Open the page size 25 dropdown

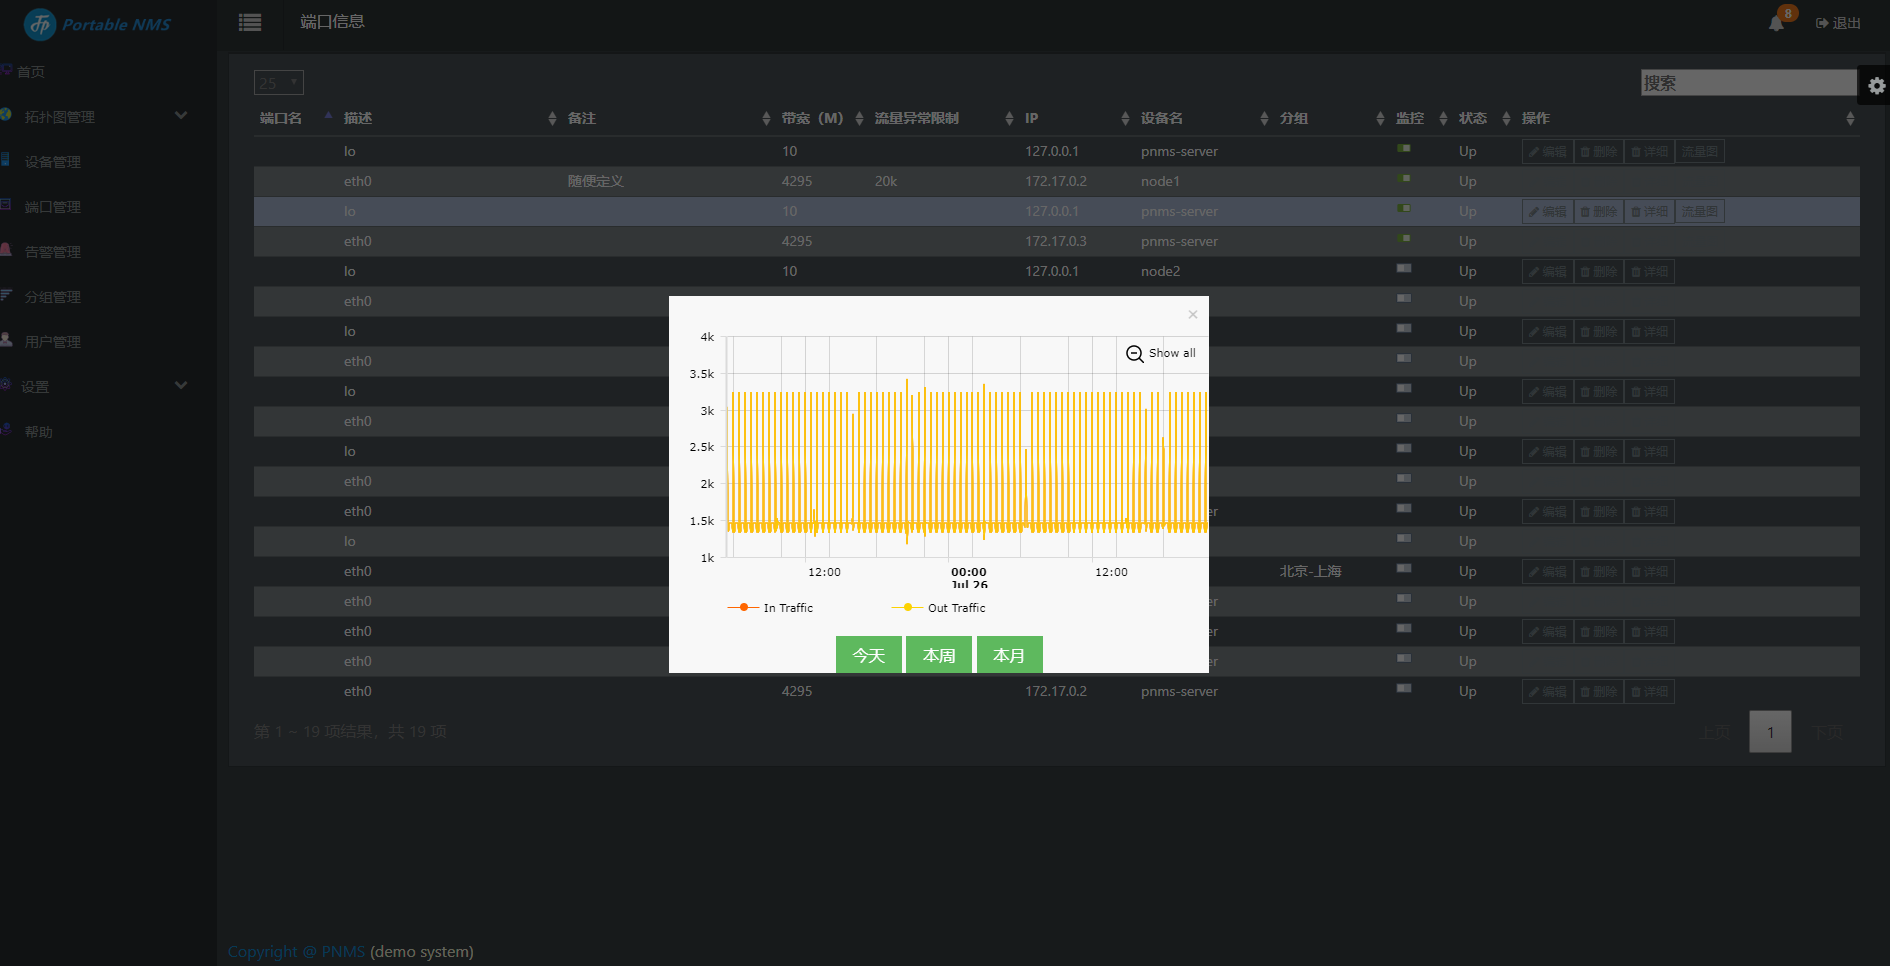(279, 83)
